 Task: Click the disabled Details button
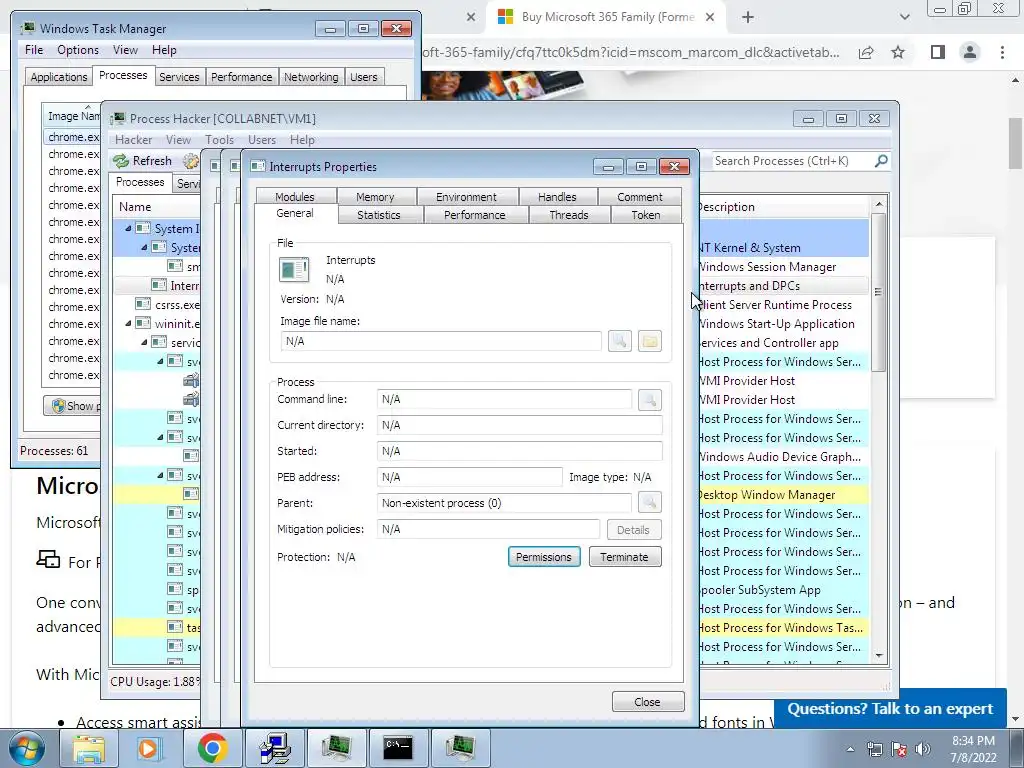(x=633, y=530)
